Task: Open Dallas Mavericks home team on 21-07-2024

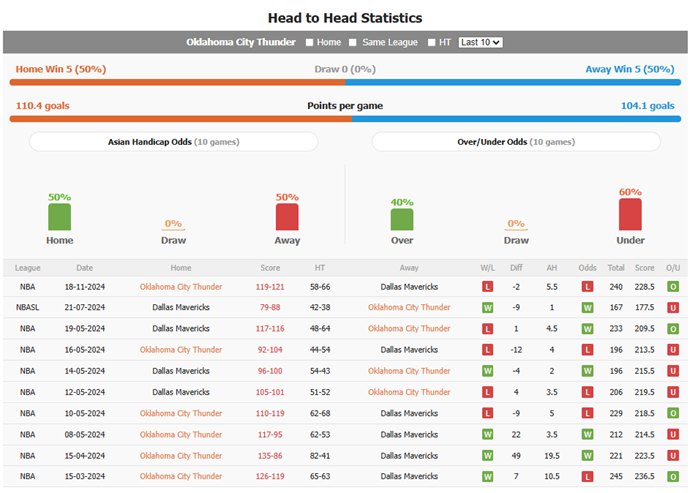Action: click(x=181, y=308)
